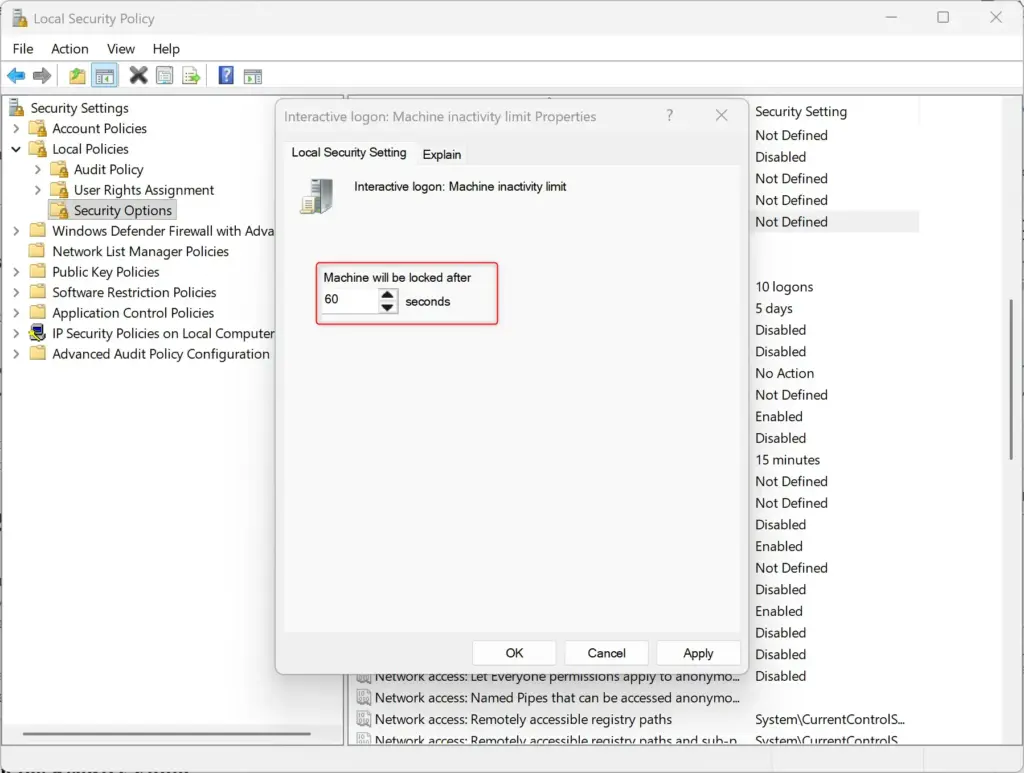This screenshot has width=1024, height=773.
Task: Click the Local Security Policy title bar icon
Action: coord(20,18)
